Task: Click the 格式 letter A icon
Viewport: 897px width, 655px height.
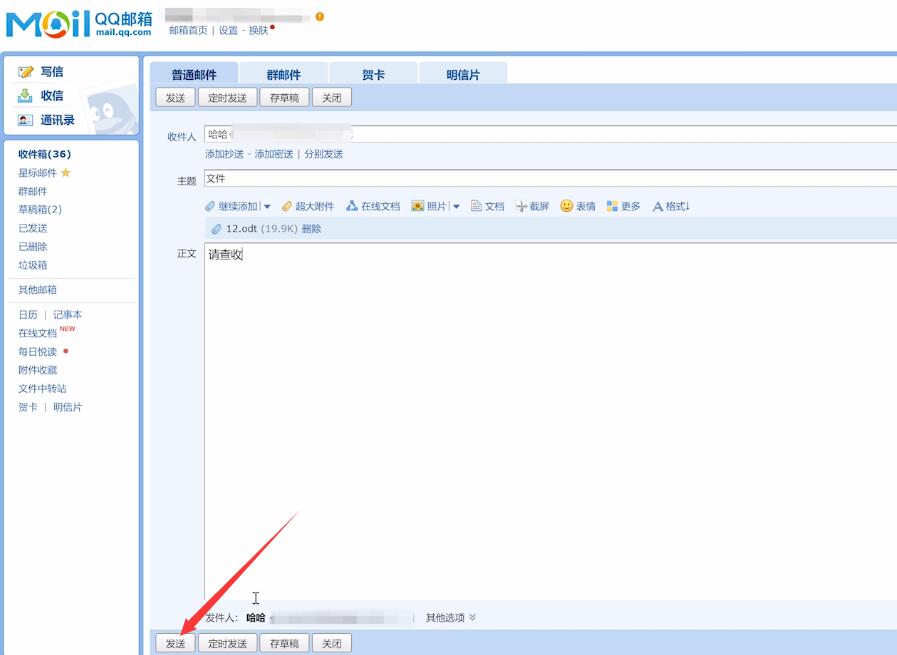Action: pyautogui.click(x=658, y=207)
